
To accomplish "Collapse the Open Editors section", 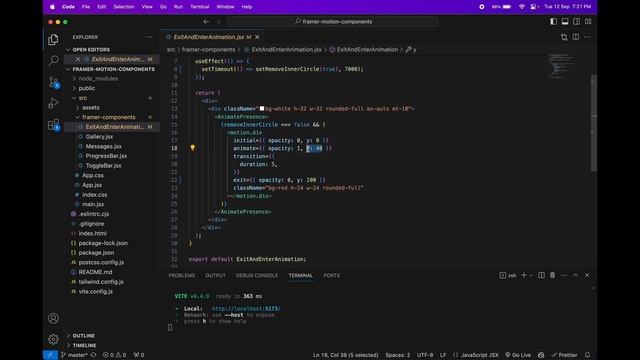I will (91, 49).
